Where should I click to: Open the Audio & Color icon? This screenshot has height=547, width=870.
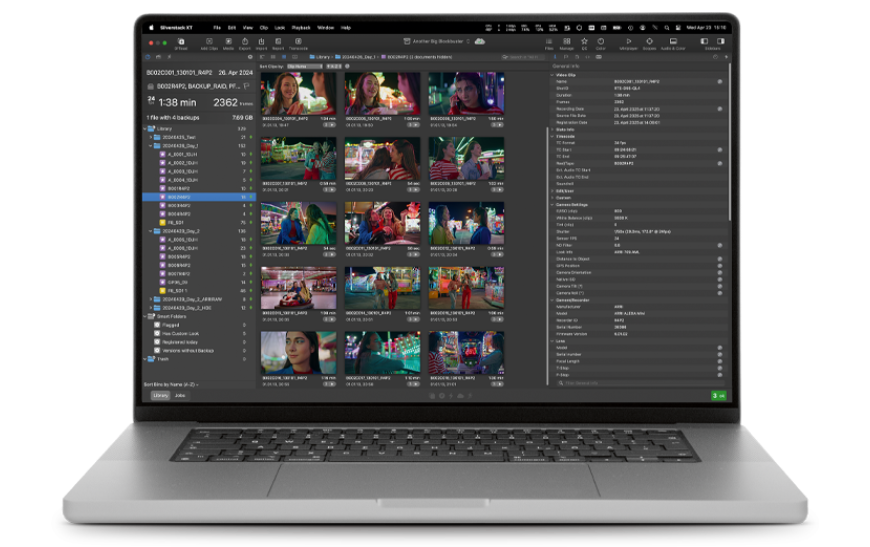click(x=673, y=43)
